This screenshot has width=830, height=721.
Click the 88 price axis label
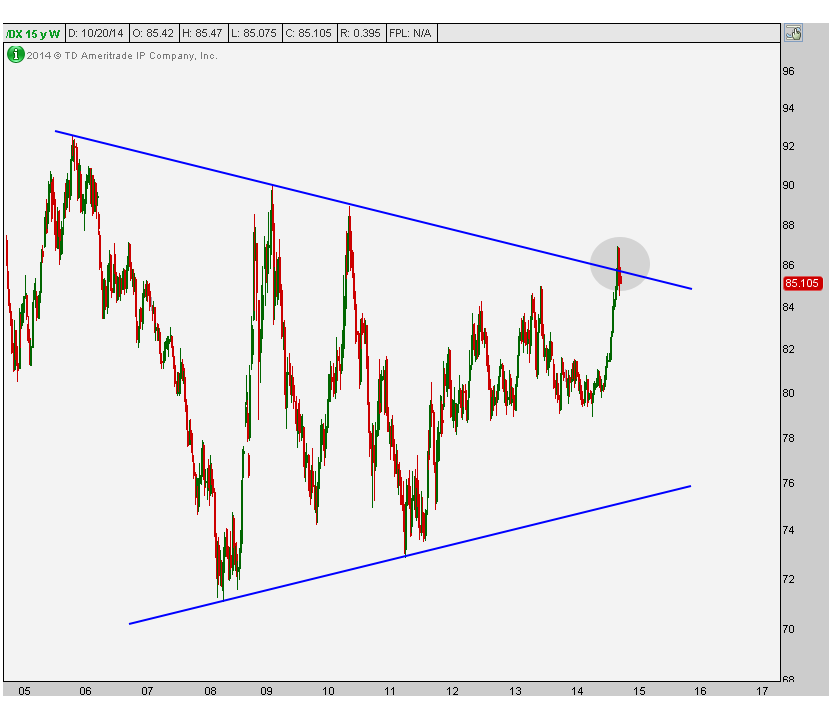789,226
